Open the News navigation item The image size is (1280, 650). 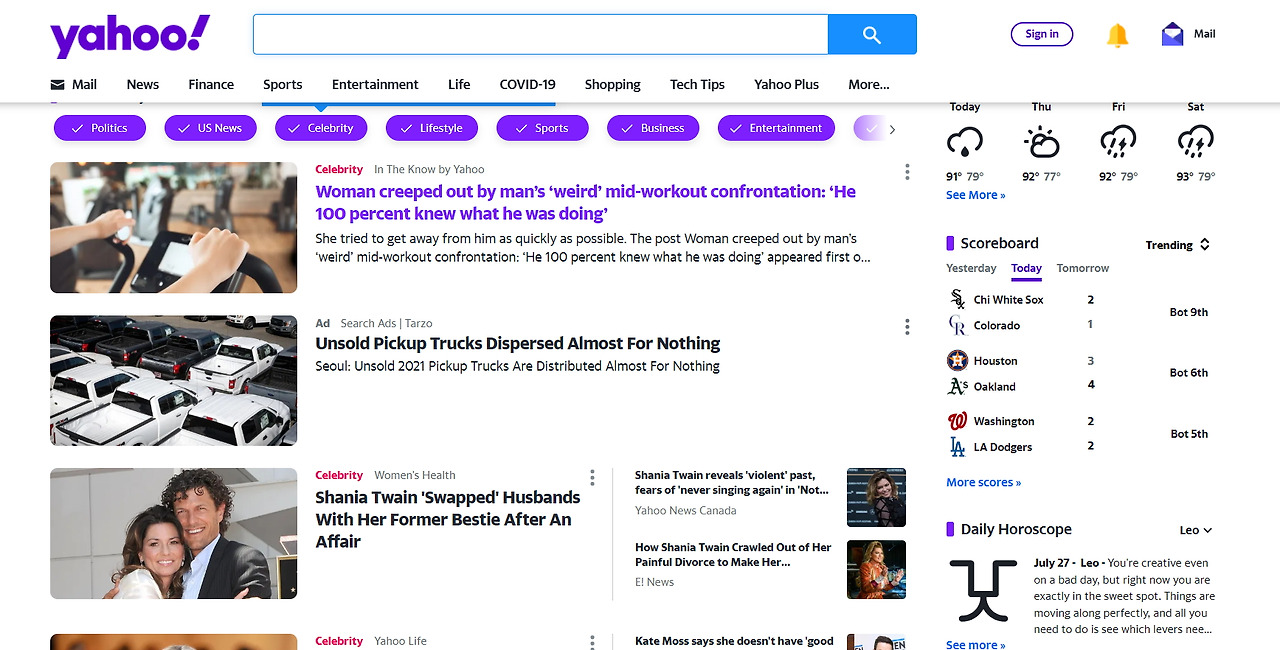pos(143,85)
